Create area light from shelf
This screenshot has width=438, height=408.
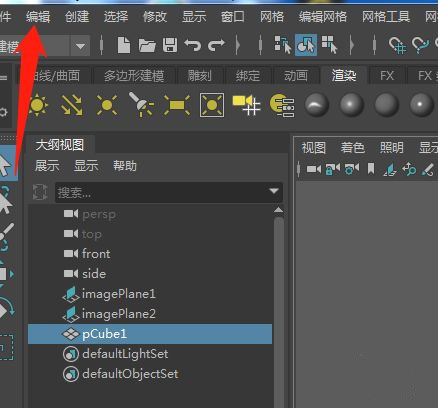[x=177, y=105]
